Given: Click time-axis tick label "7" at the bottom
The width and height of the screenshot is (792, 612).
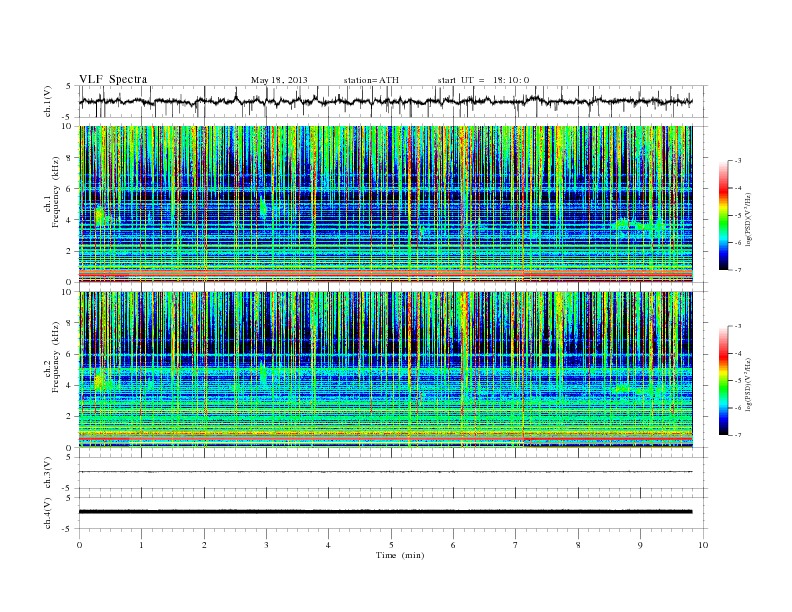Looking at the screenshot, I should click(516, 545).
